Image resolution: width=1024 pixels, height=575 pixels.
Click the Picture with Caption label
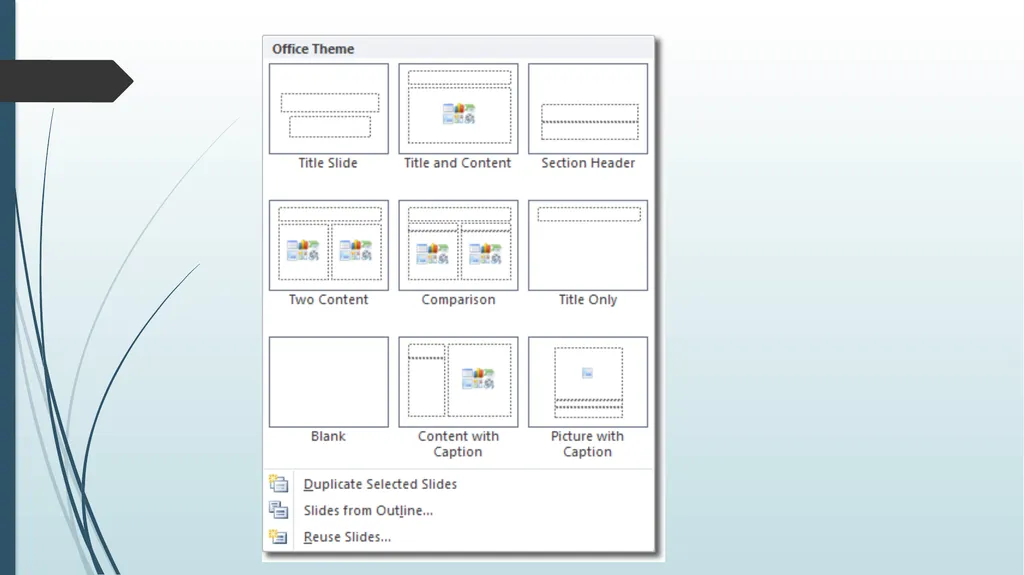coord(587,444)
